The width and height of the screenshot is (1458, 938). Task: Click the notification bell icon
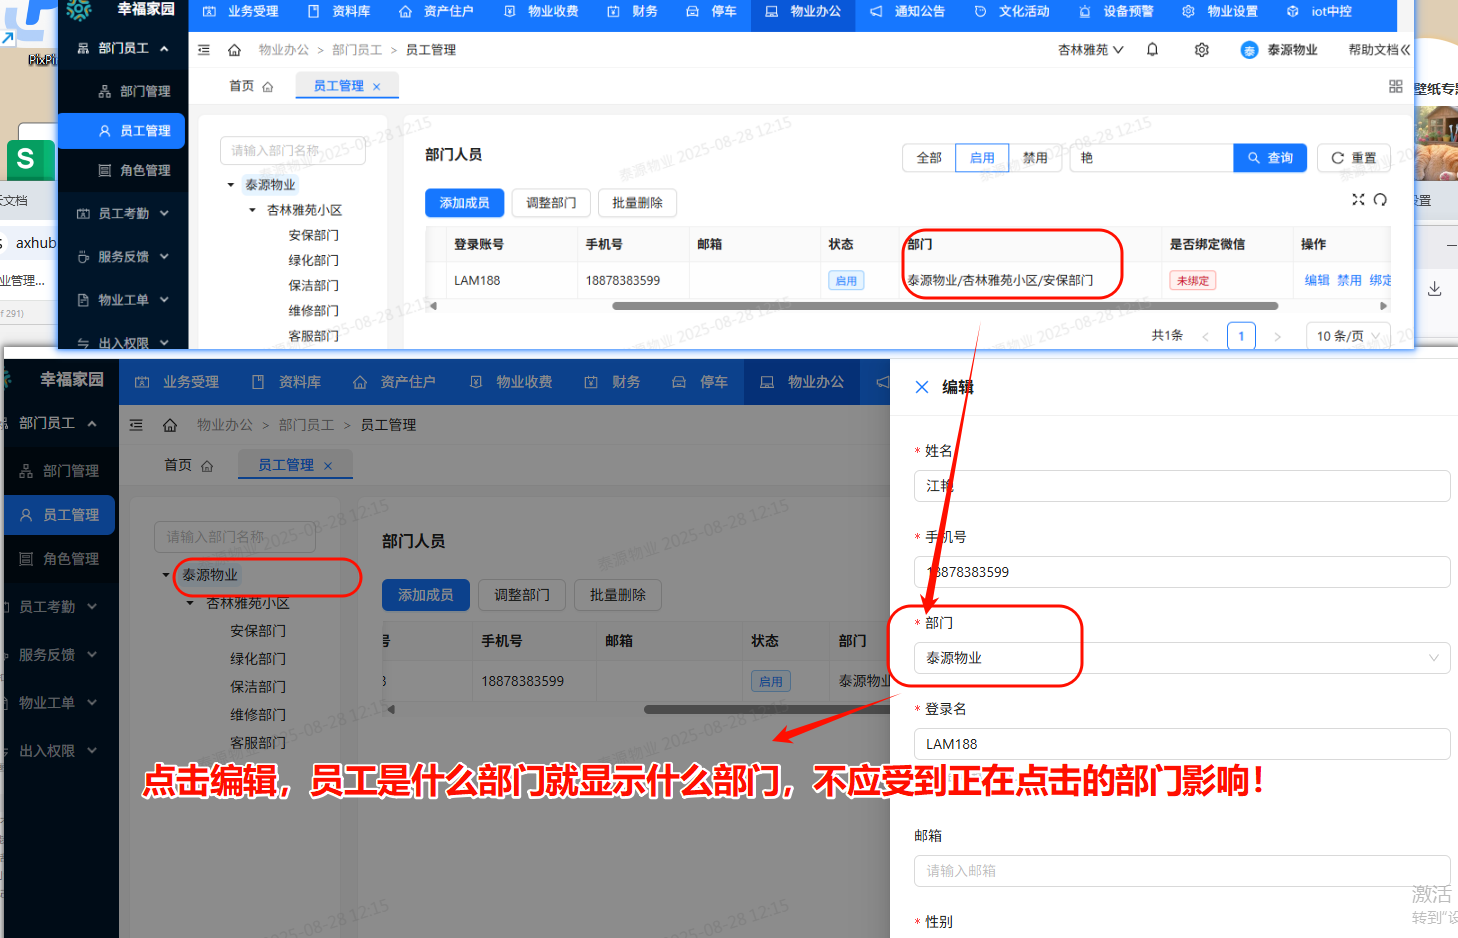[x=1152, y=48]
